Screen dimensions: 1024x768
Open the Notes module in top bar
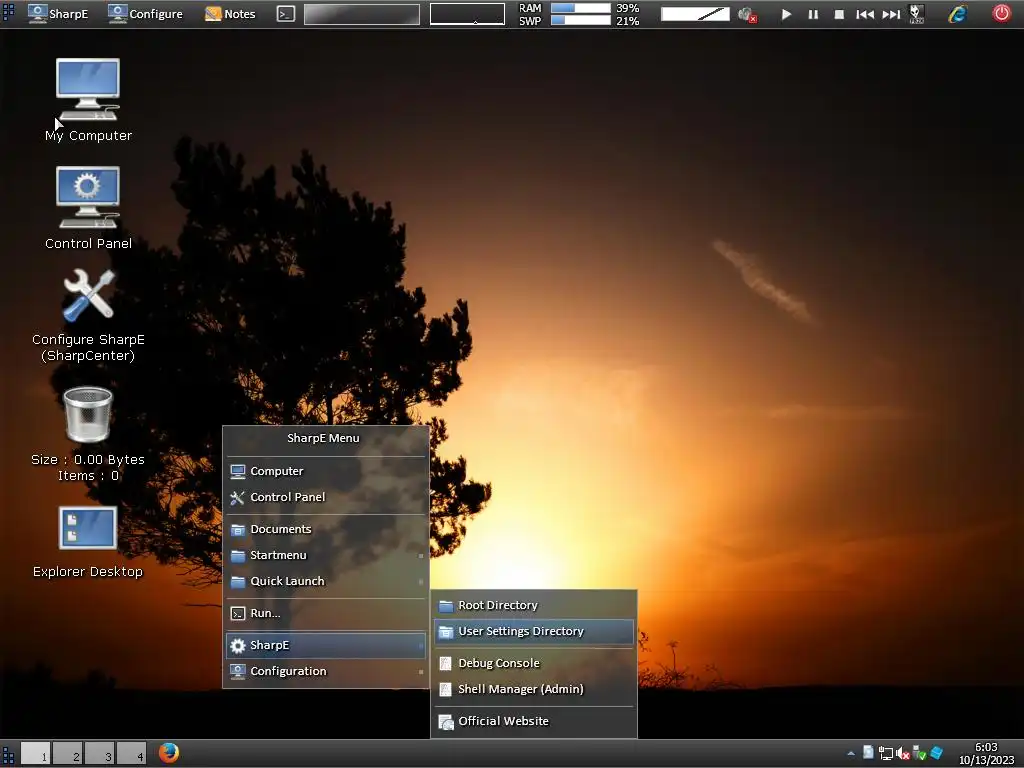pyautogui.click(x=230, y=14)
